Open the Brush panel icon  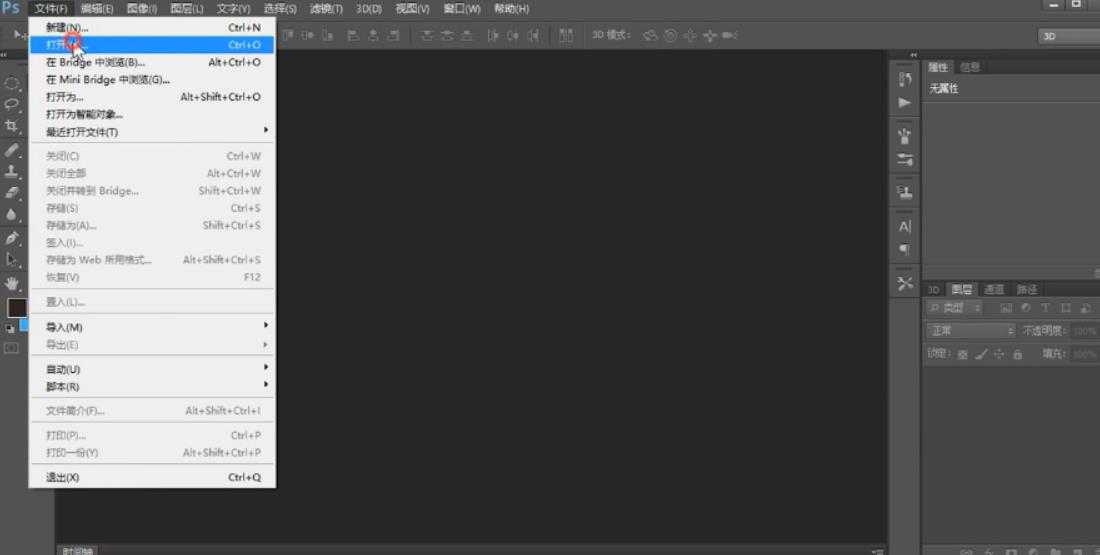905,160
